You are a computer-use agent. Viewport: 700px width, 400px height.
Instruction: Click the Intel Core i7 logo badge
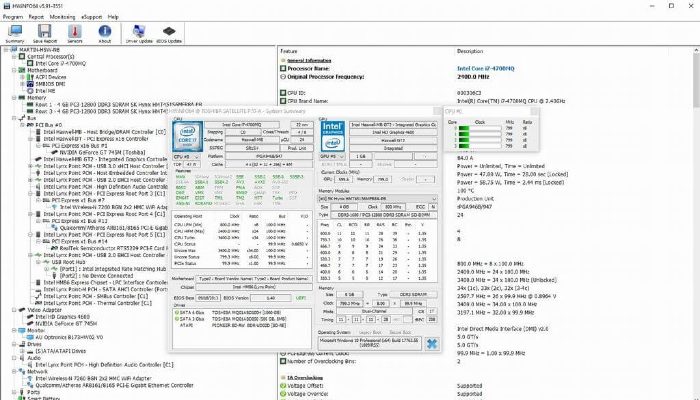click(x=188, y=136)
